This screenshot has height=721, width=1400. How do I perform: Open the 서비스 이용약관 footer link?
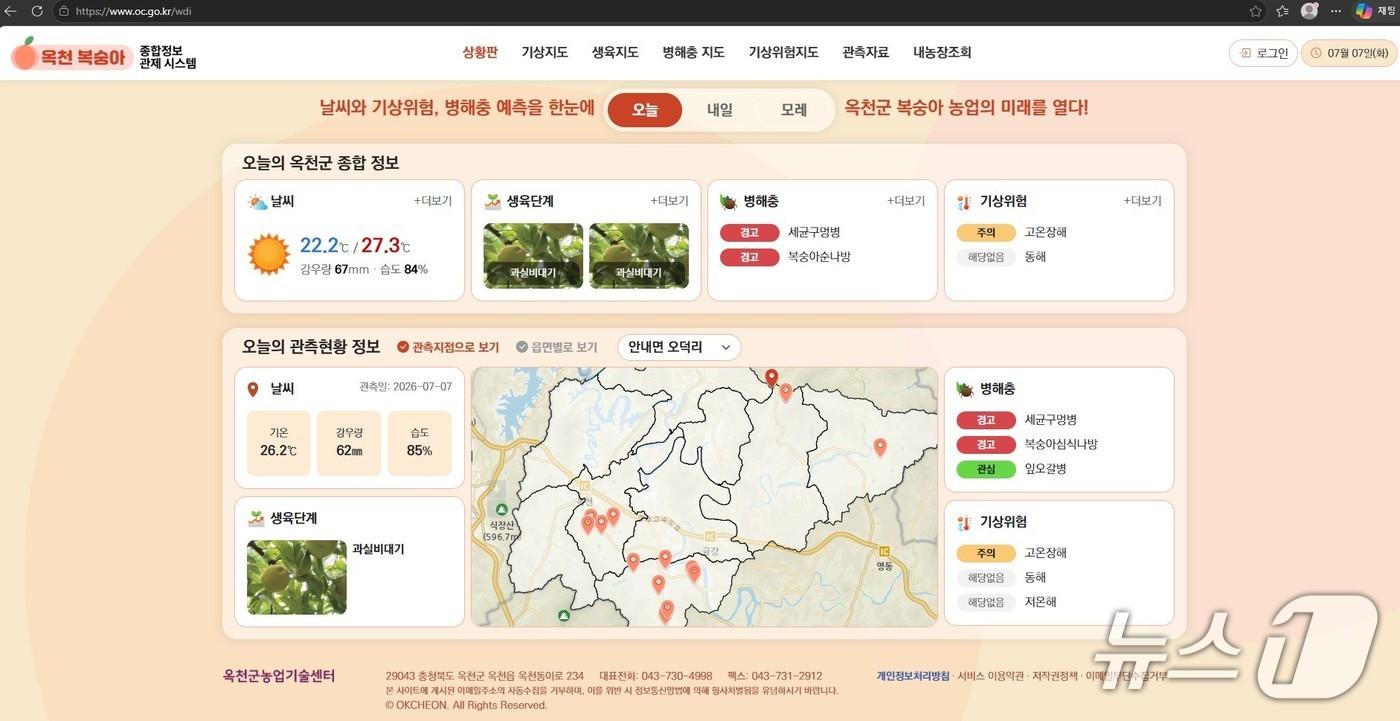coord(990,676)
